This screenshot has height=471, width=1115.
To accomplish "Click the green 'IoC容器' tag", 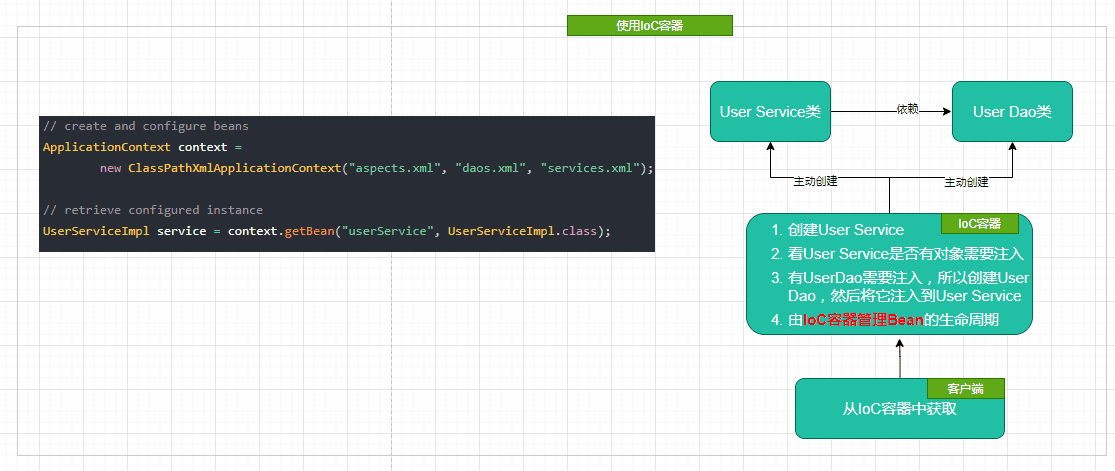I will (x=980, y=223).
